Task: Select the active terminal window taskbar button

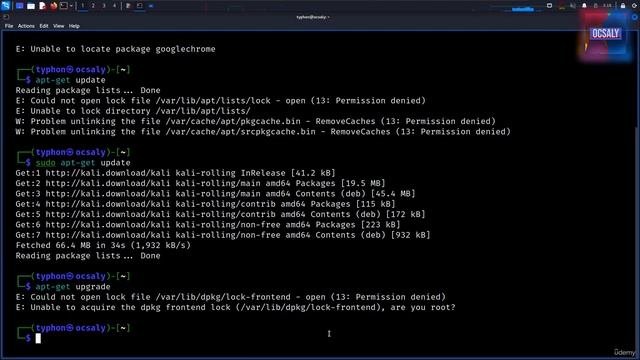Action: [x=140, y=6]
